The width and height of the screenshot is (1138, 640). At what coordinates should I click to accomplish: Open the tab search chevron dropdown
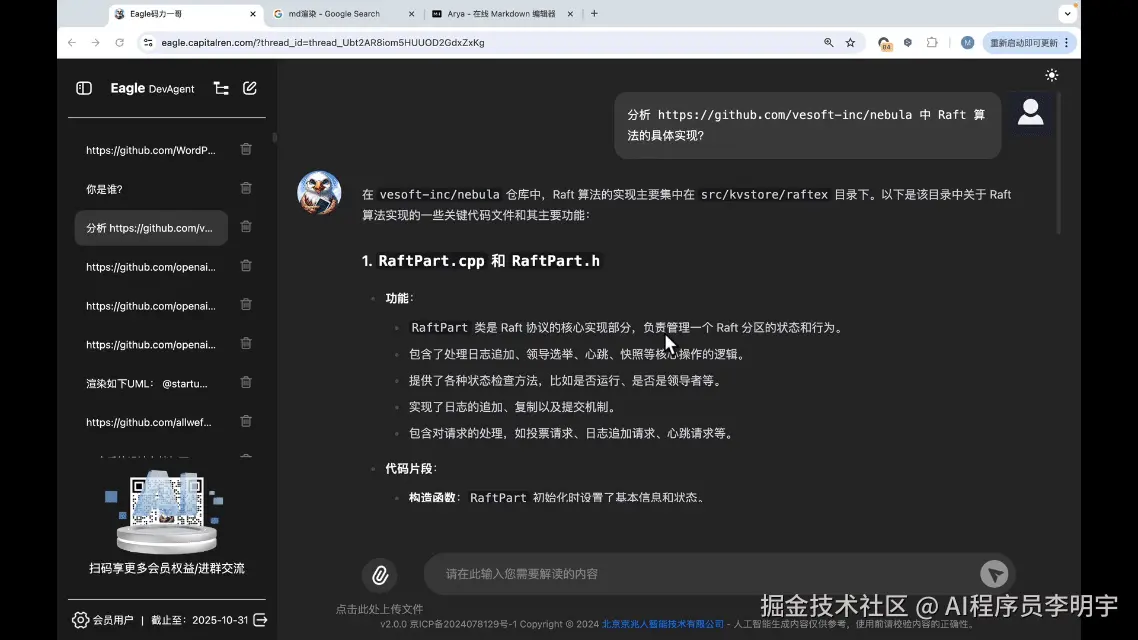(1067, 13)
